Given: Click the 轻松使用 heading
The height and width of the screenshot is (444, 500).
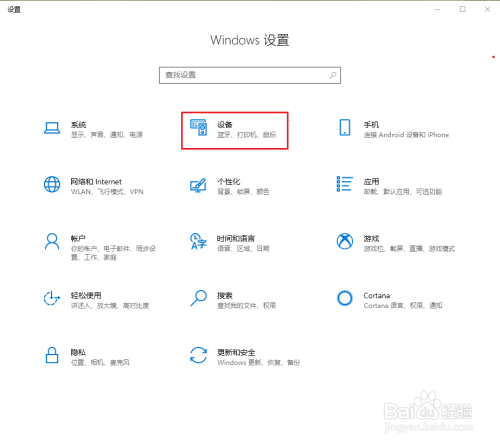Looking at the screenshot, I should [86, 295].
